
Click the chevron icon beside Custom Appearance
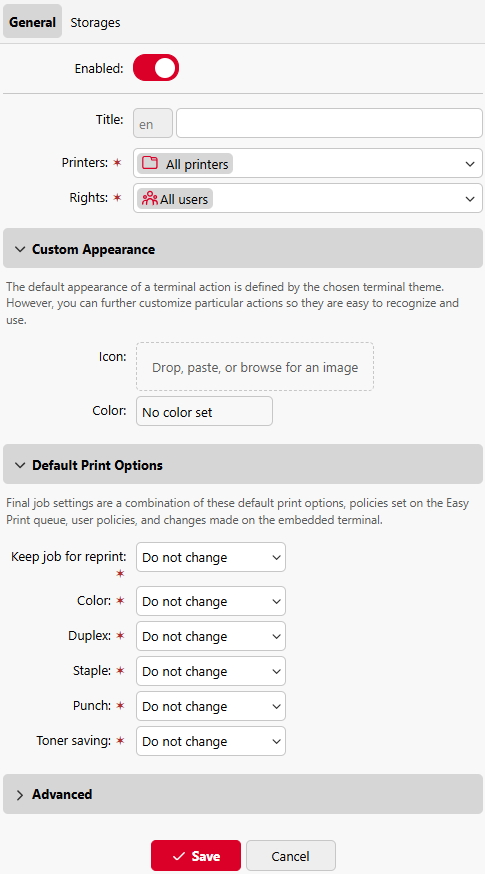(x=20, y=249)
